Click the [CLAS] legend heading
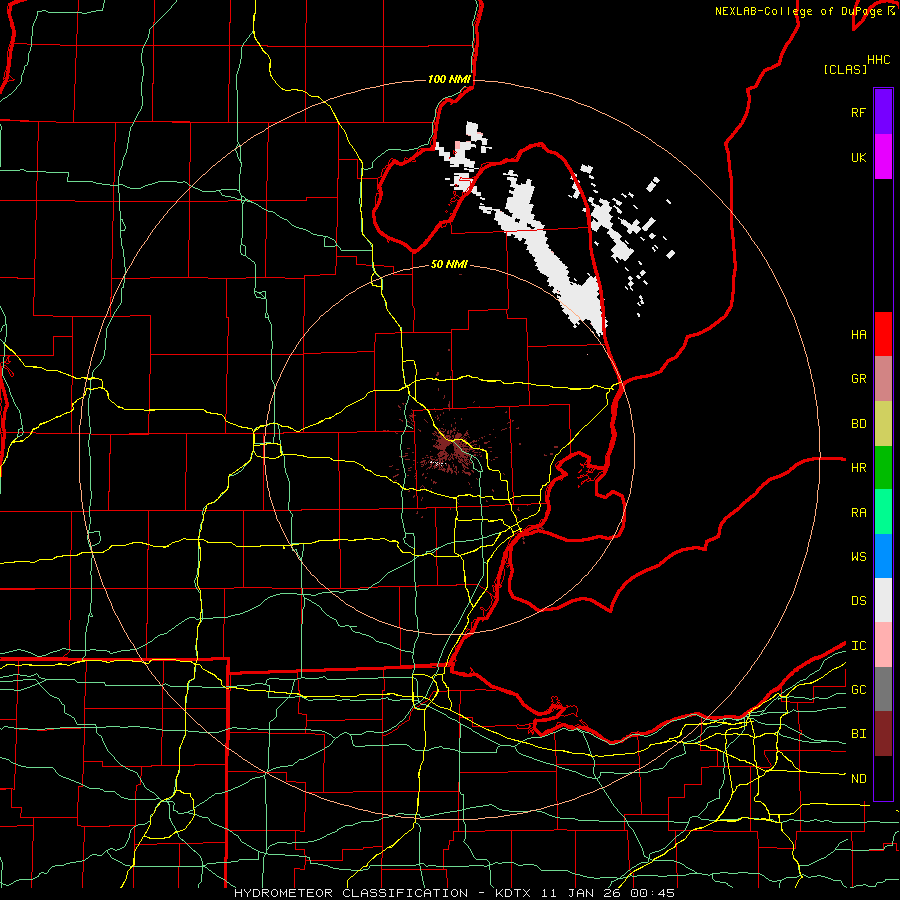 click(845, 69)
